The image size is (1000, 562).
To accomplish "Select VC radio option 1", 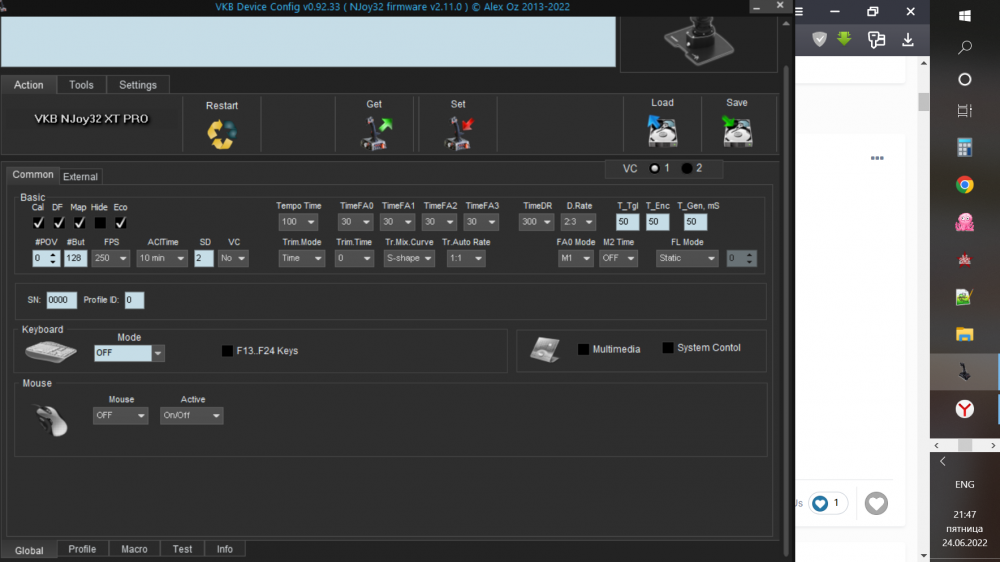I will 654,168.
